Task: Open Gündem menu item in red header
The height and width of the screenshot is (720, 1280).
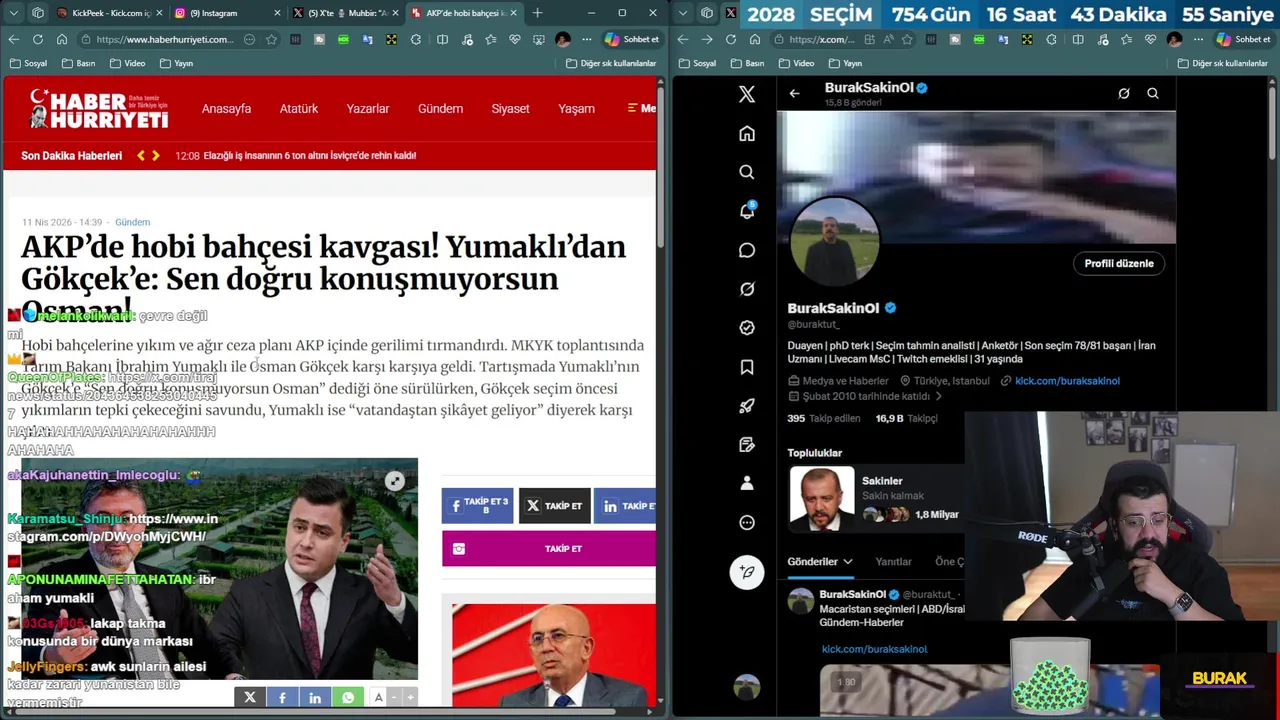Action: pos(440,108)
